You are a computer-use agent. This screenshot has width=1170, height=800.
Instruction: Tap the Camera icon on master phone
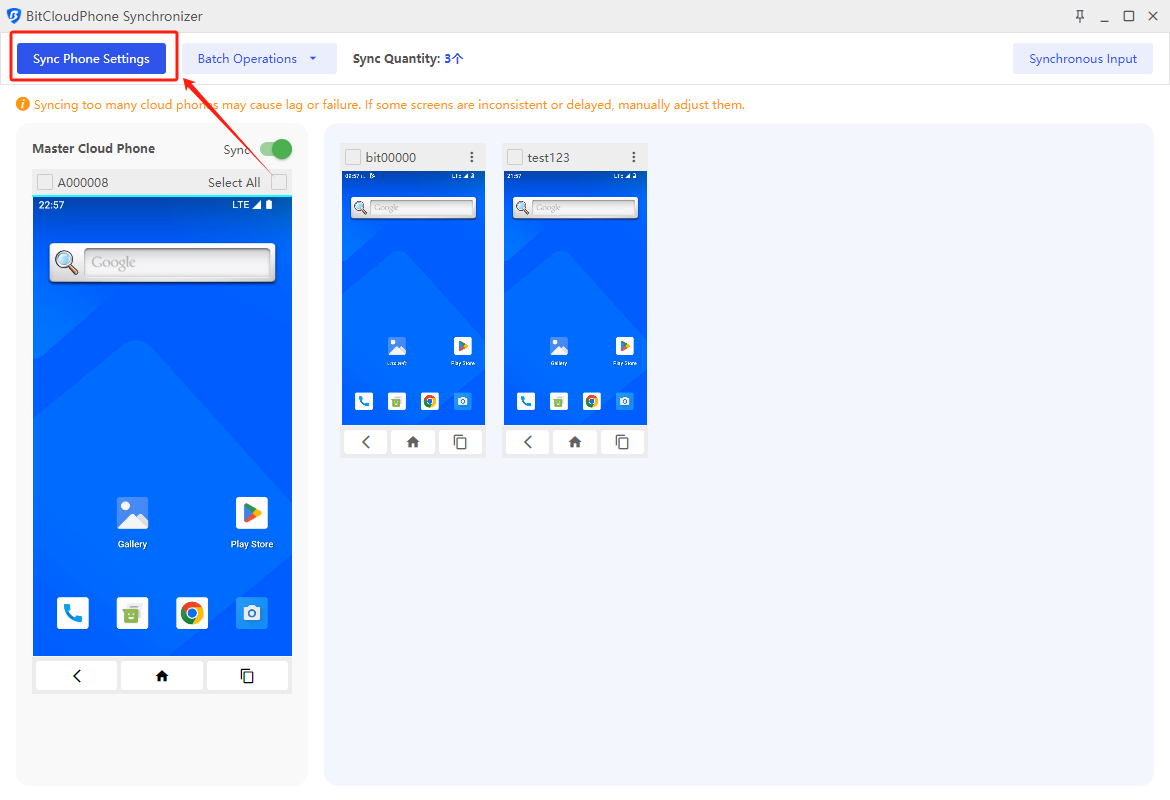tap(252, 613)
